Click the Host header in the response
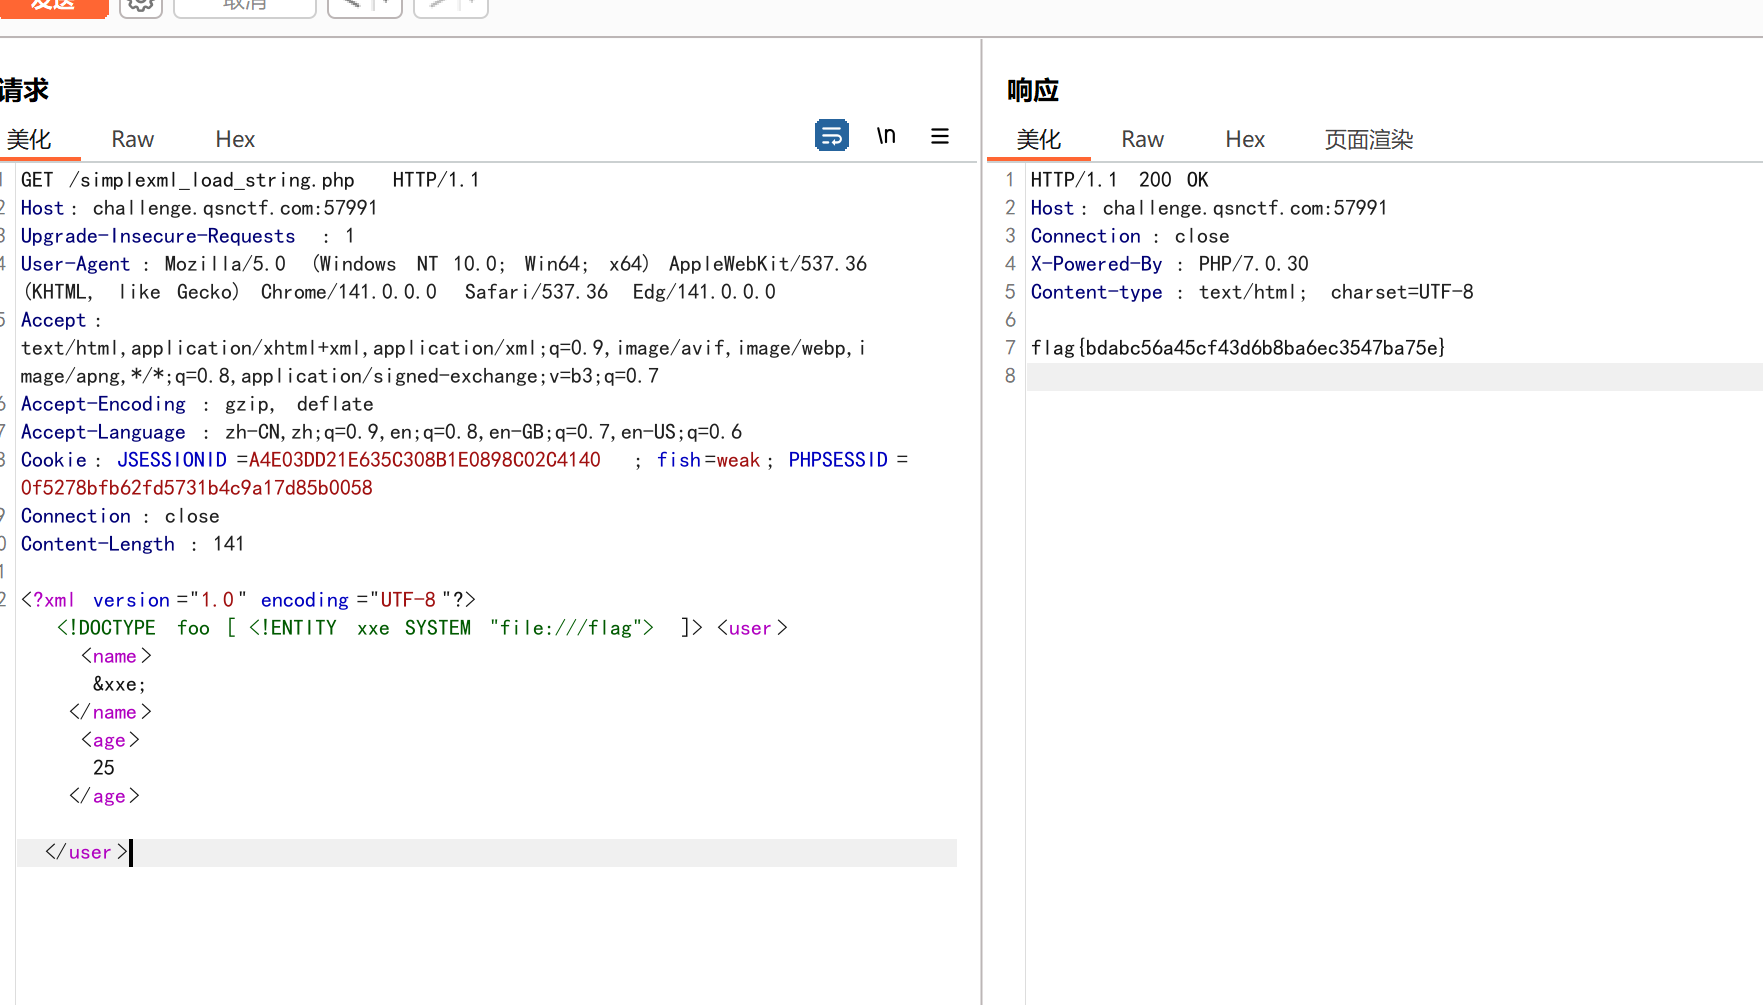 1209,208
